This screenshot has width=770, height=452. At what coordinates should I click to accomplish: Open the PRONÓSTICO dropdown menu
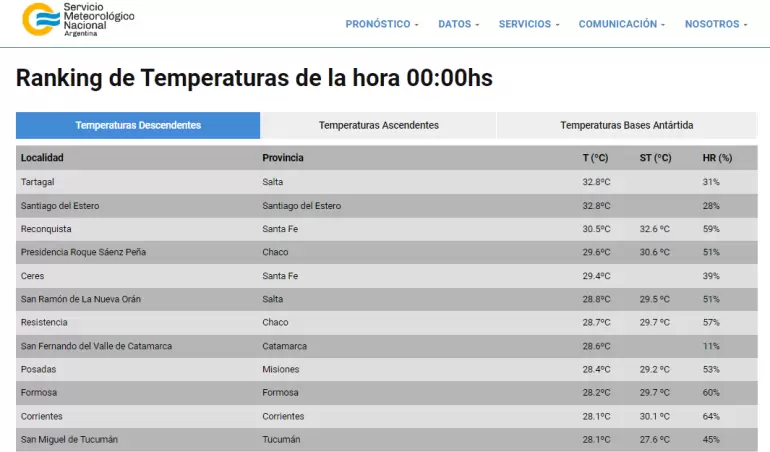(x=382, y=24)
